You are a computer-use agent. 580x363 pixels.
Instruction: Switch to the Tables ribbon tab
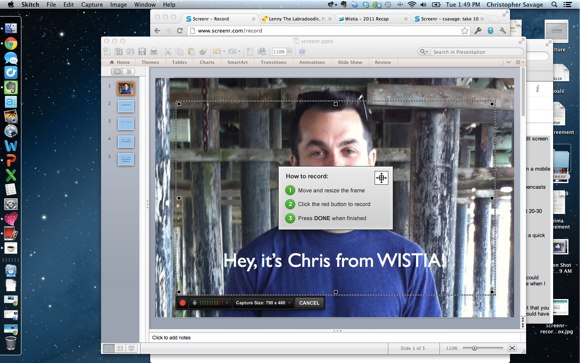coord(179,62)
